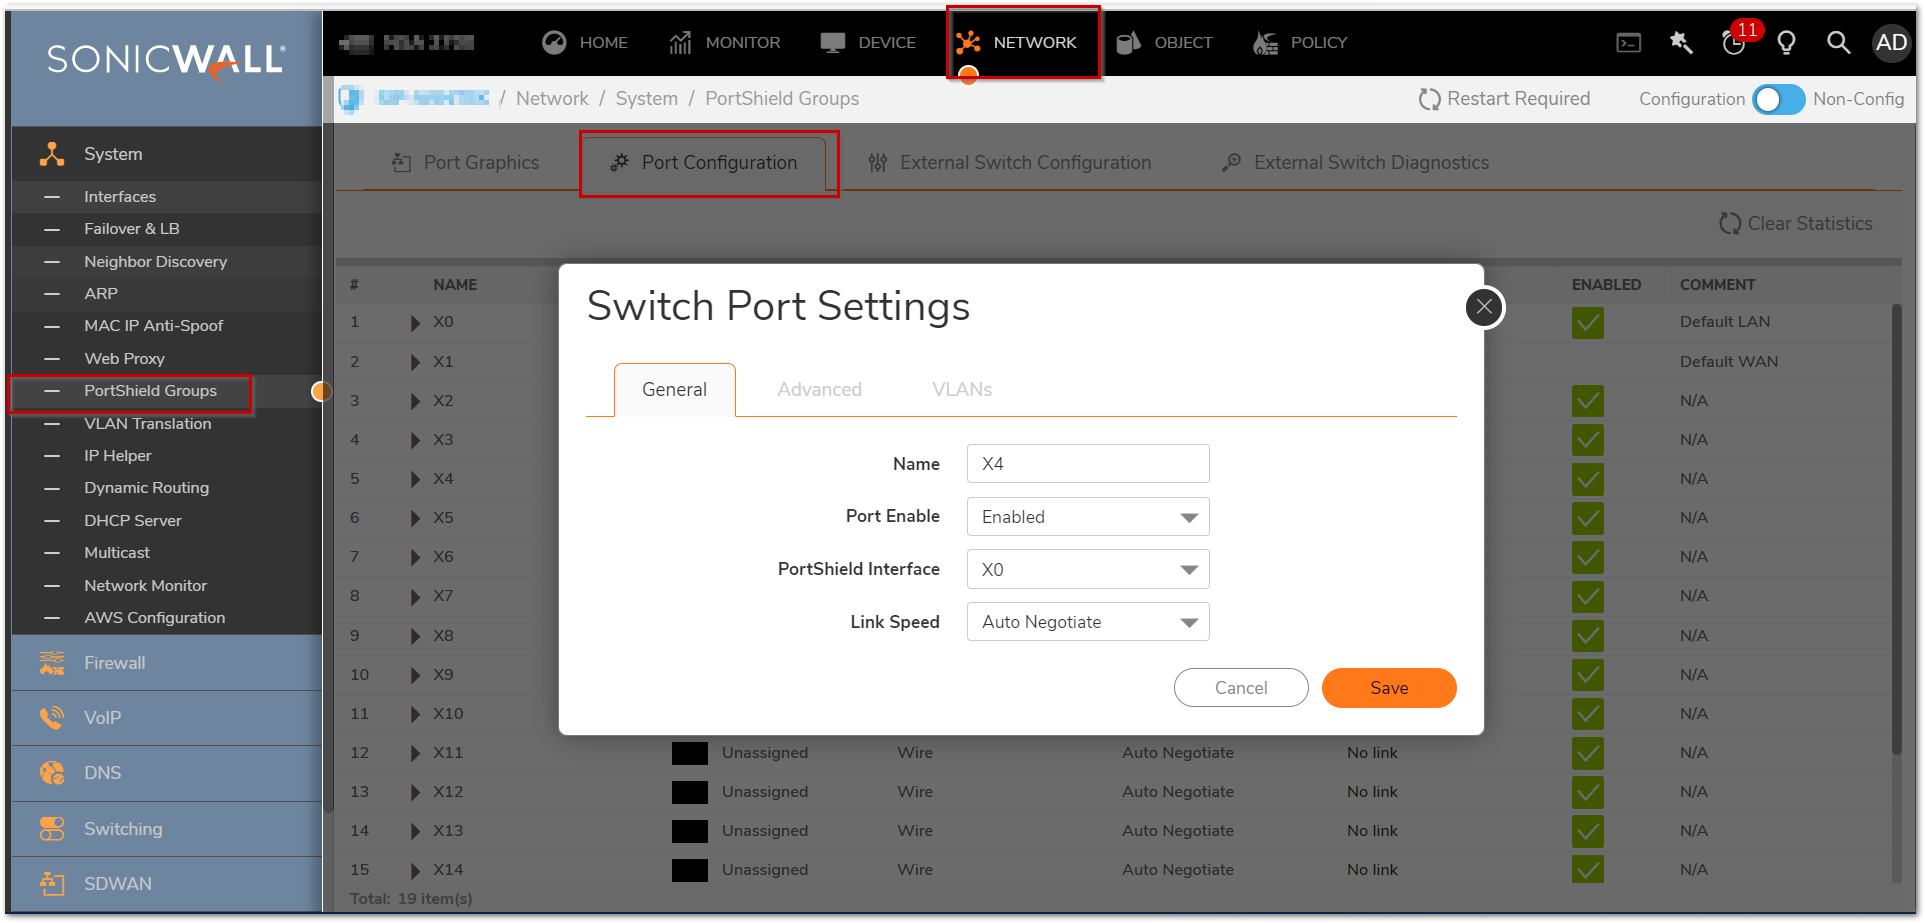Open the terminal console icon
Image resolution: width=1925 pixels, height=923 pixels.
click(x=1628, y=42)
